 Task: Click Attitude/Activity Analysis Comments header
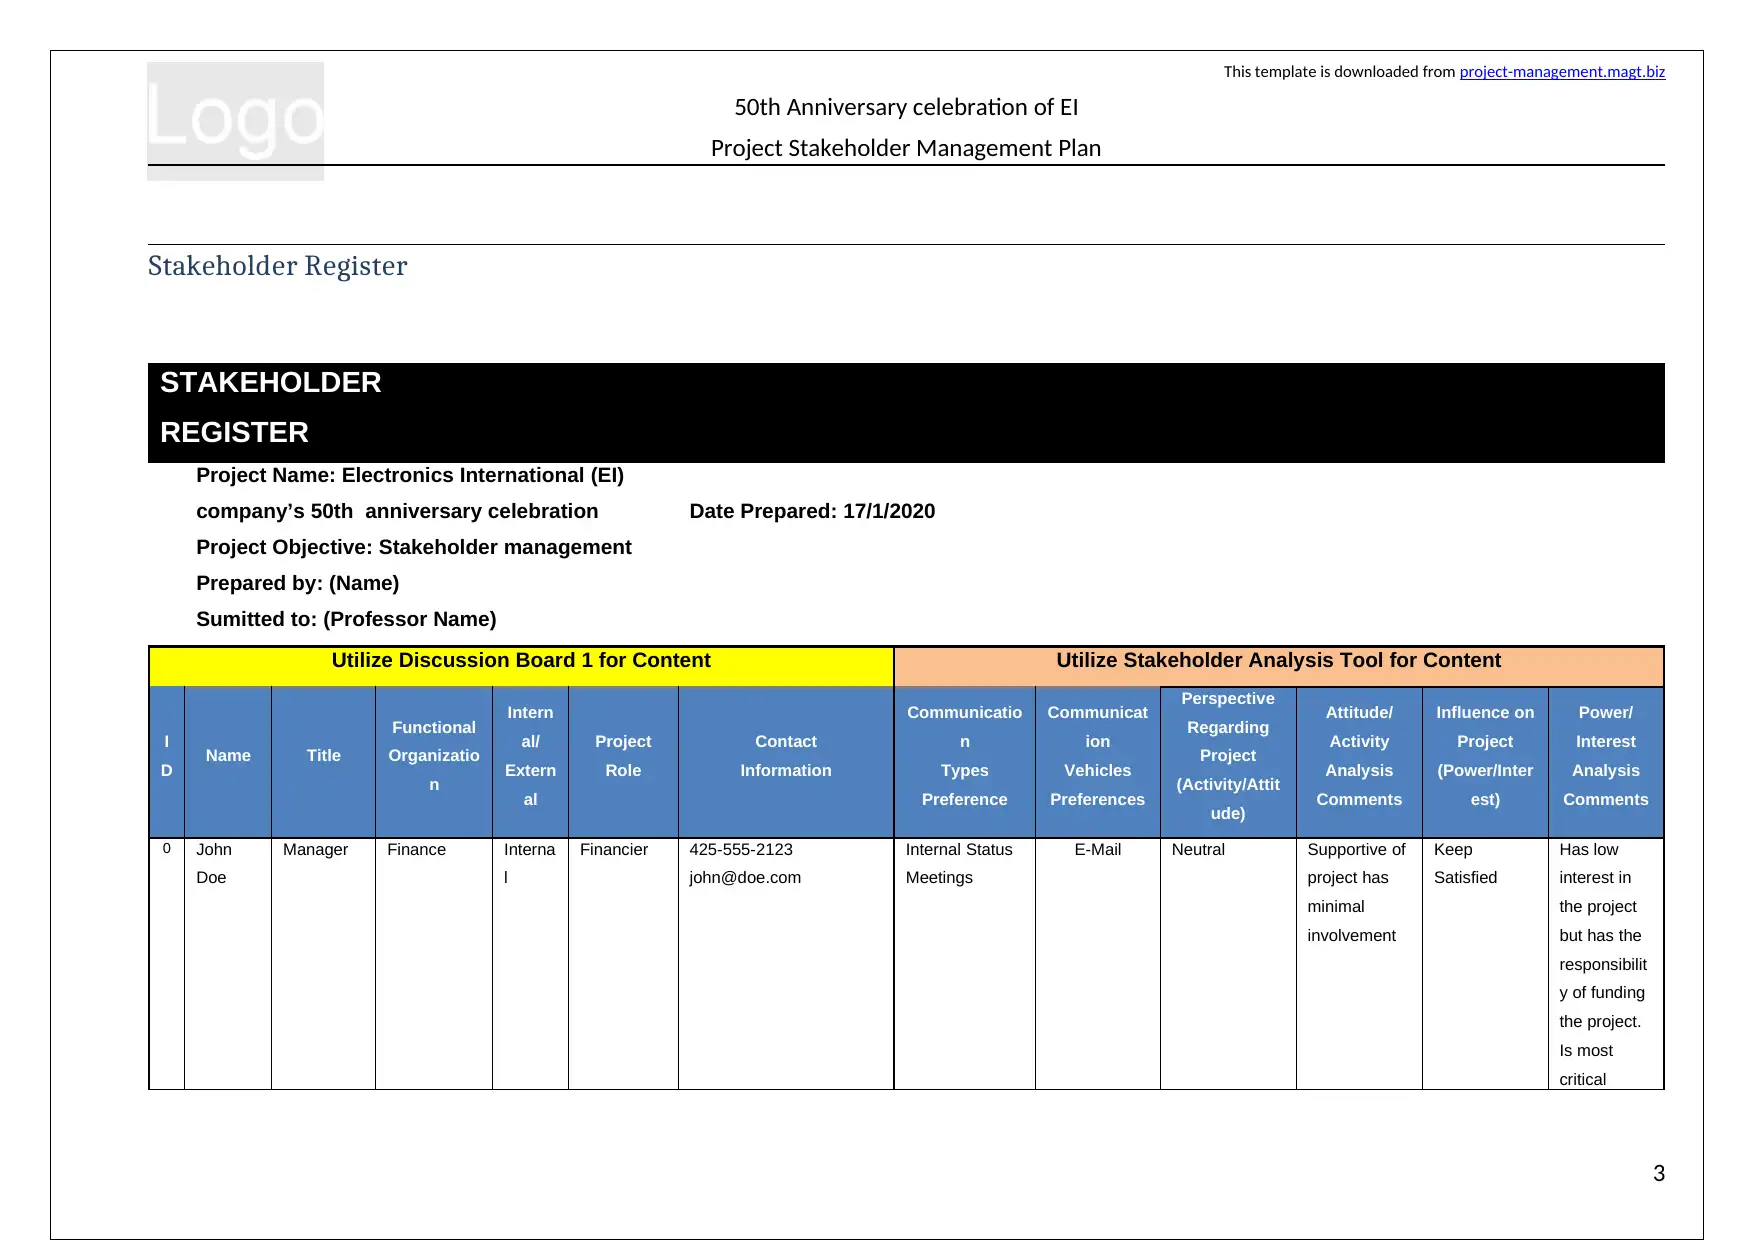coord(1359,762)
